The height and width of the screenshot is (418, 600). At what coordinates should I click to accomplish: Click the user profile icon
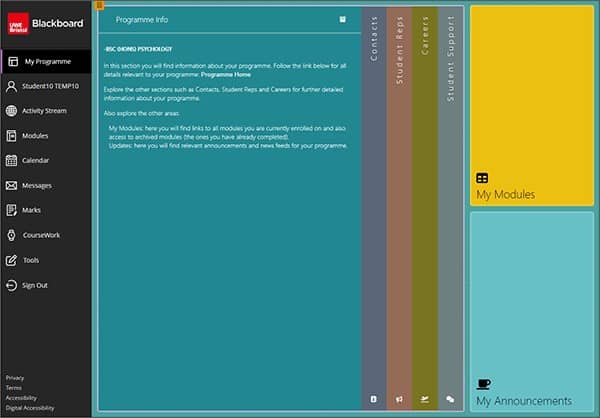click(x=11, y=87)
